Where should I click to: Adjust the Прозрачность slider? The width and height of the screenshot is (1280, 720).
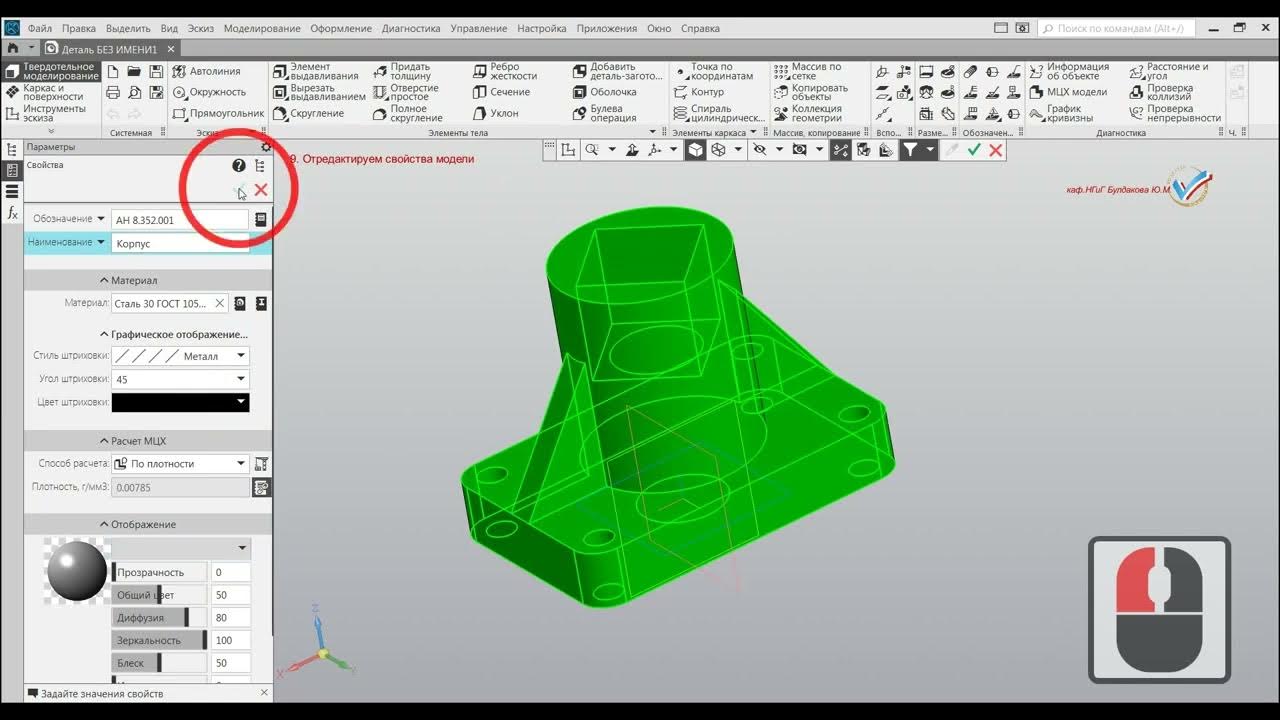pyautogui.click(x=160, y=572)
